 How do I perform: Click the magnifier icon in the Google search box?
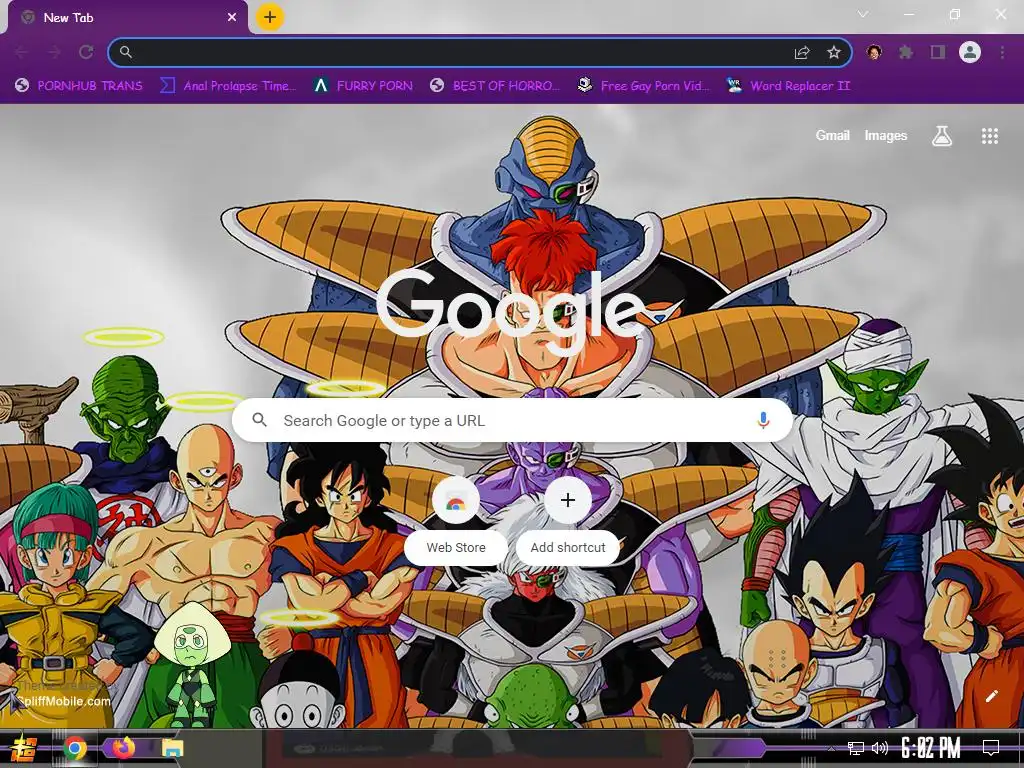click(259, 420)
